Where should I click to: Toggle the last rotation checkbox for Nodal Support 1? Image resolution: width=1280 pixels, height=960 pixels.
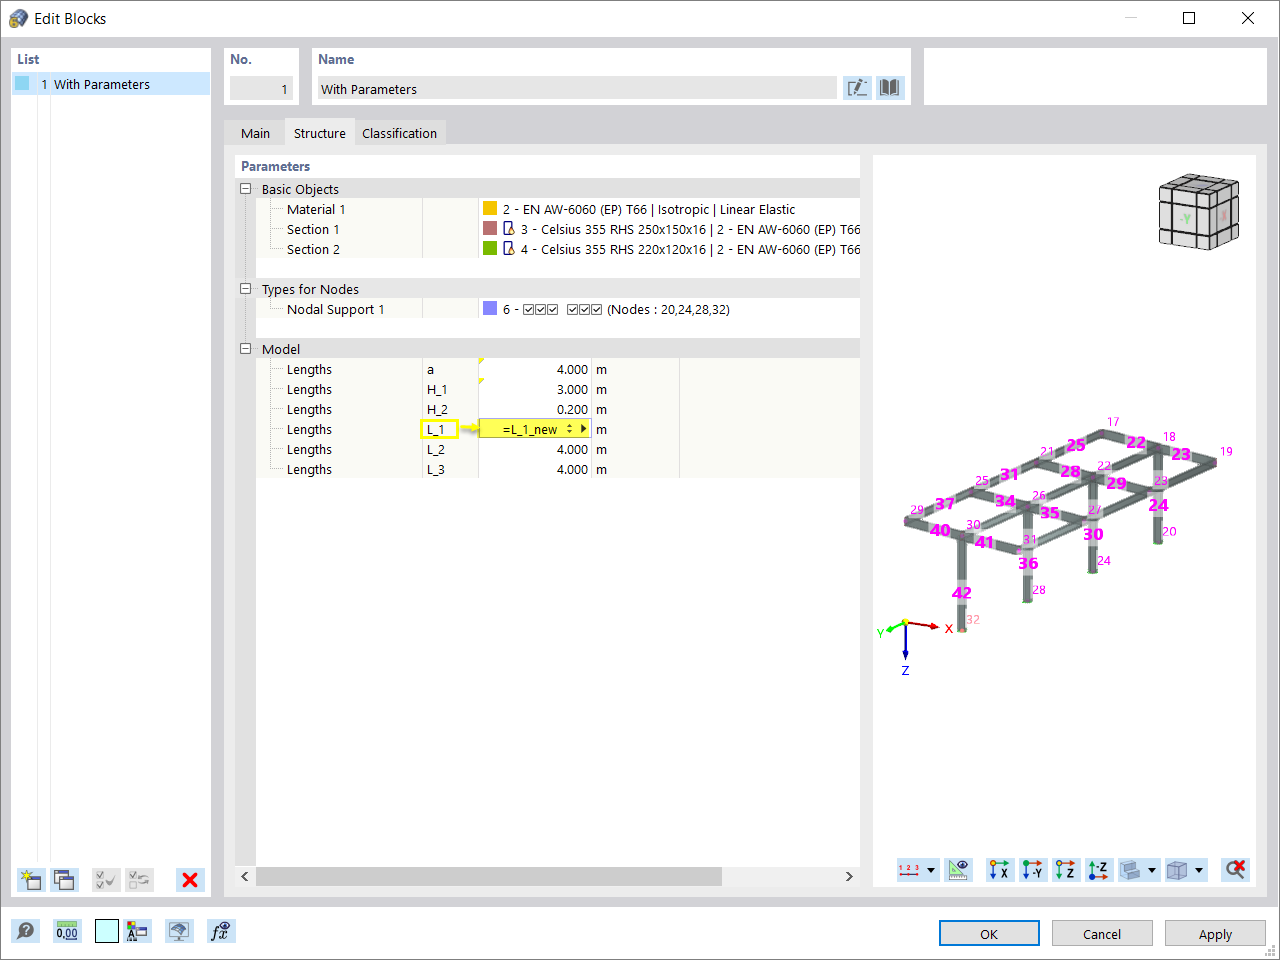pyautogui.click(x=598, y=309)
